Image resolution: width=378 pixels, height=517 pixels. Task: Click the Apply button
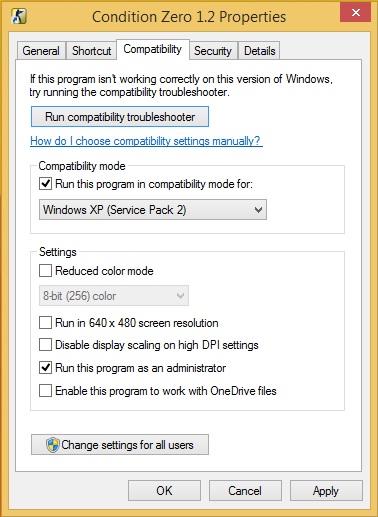coord(326,490)
